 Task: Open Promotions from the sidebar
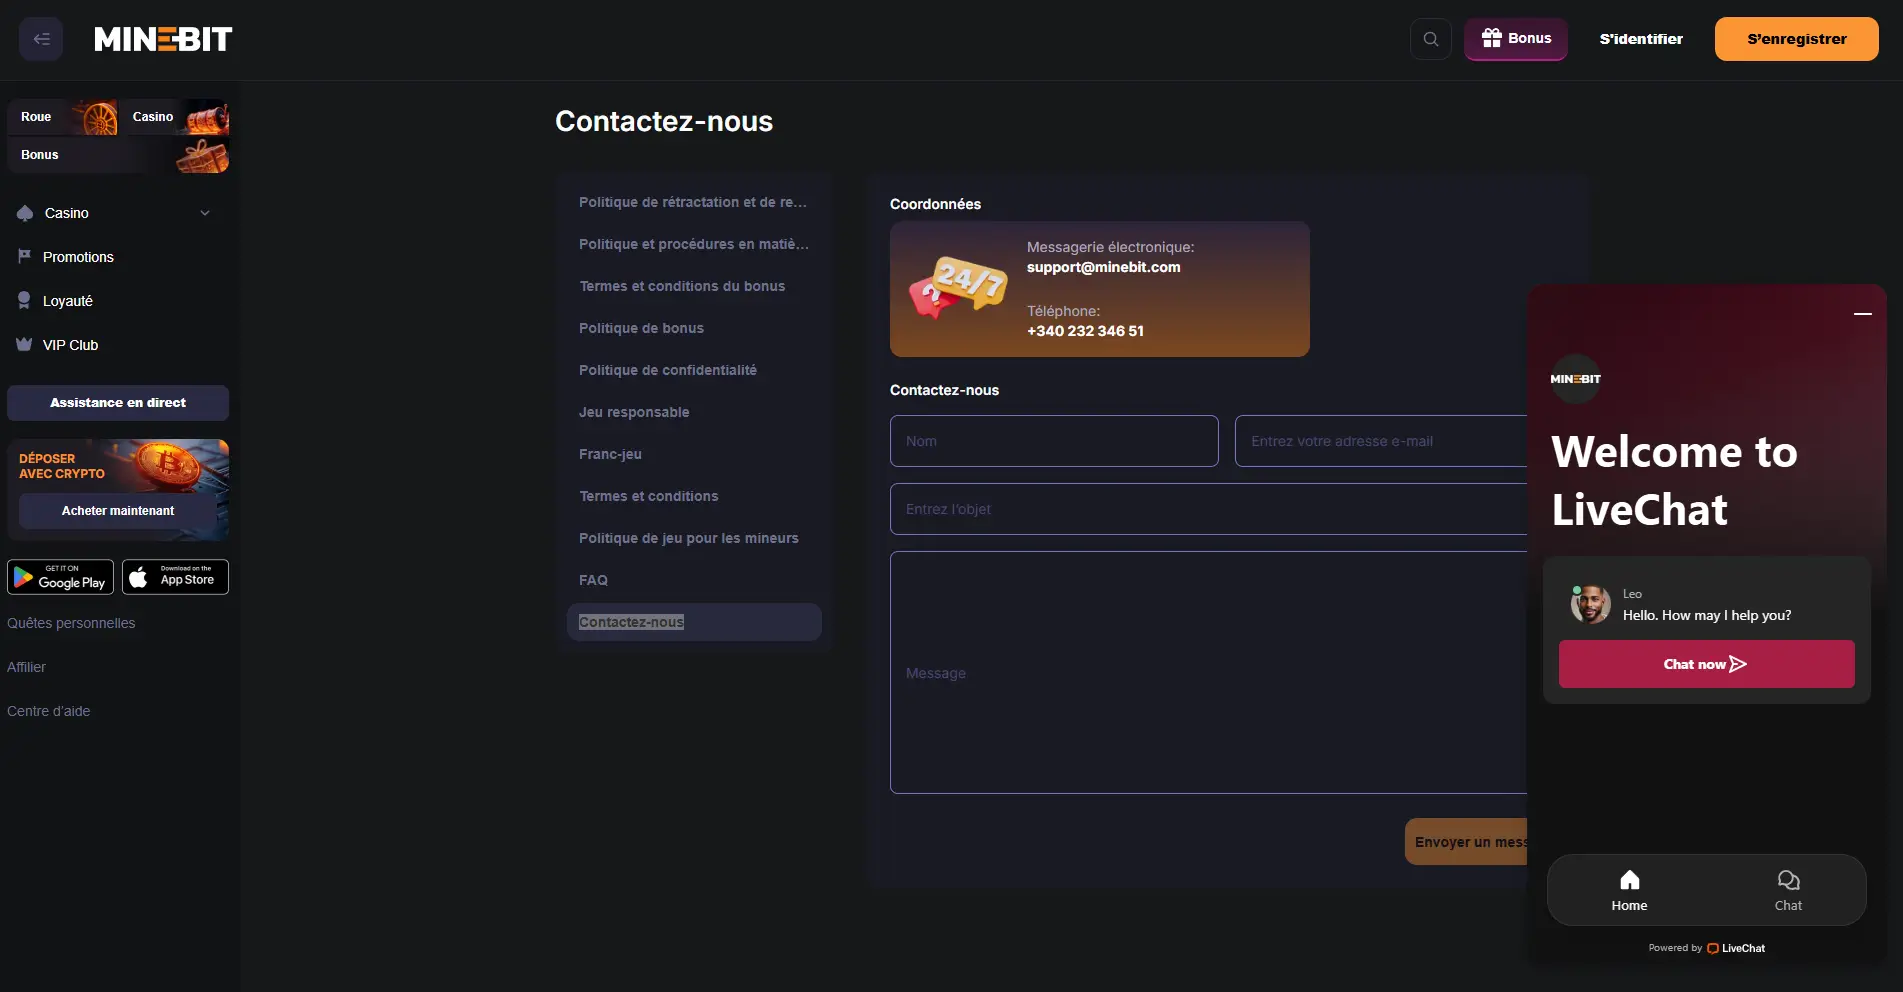78,257
